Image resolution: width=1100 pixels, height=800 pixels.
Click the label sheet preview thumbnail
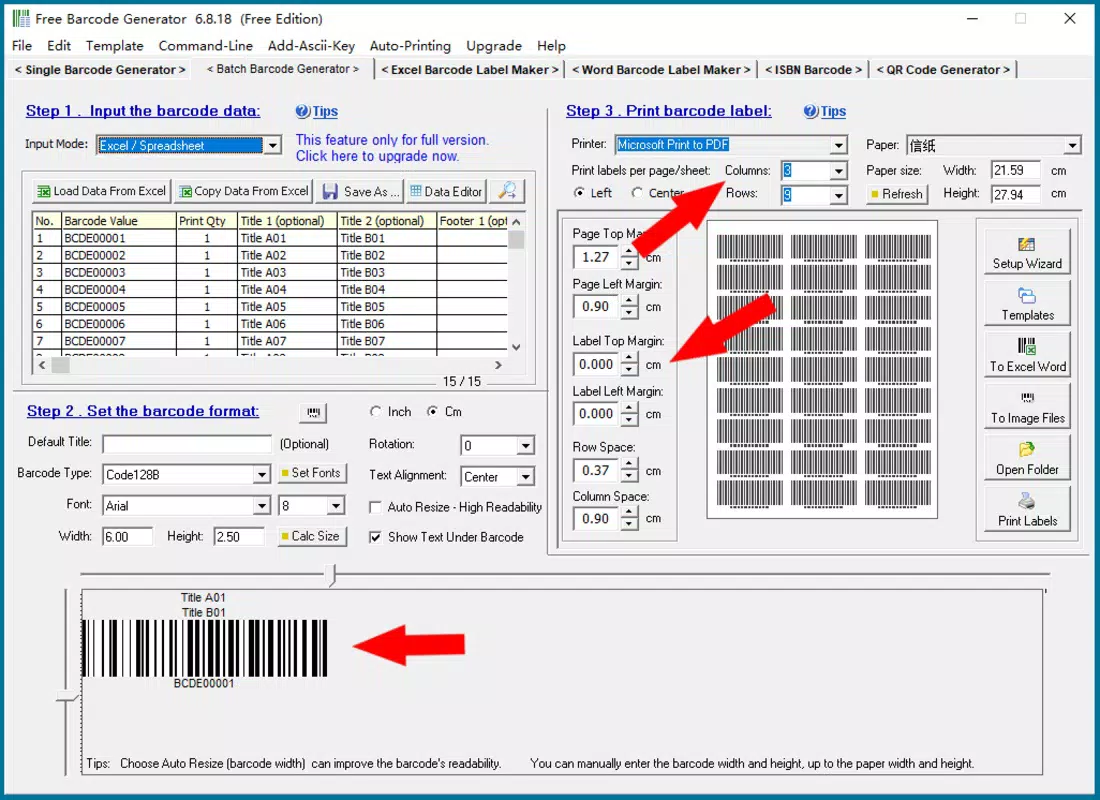[822, 370]
